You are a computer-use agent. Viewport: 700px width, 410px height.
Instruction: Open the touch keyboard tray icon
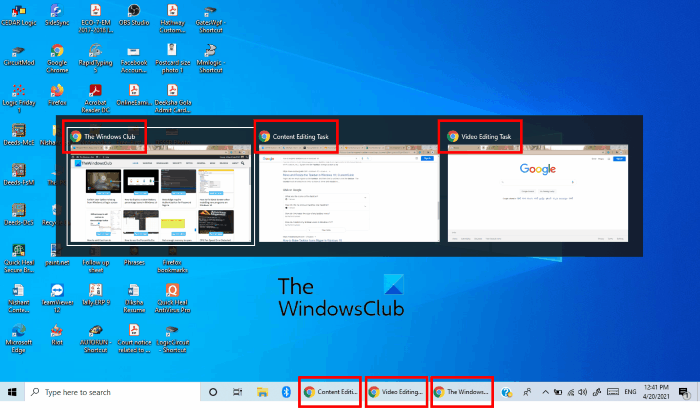613,392
